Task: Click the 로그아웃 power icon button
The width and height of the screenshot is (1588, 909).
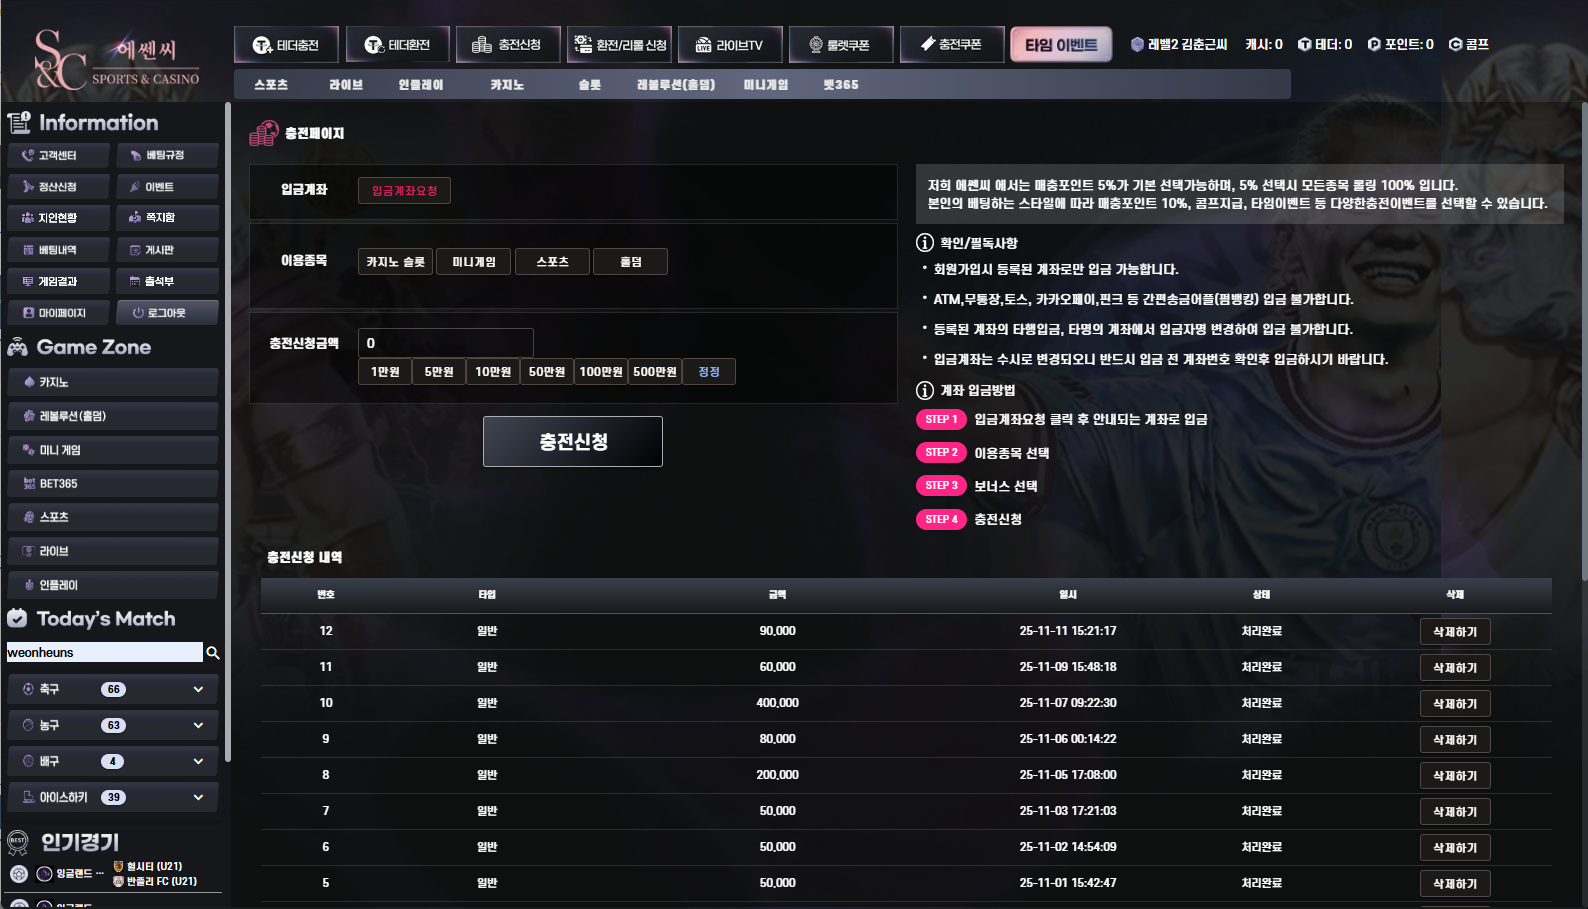Action: click(166, 313)
